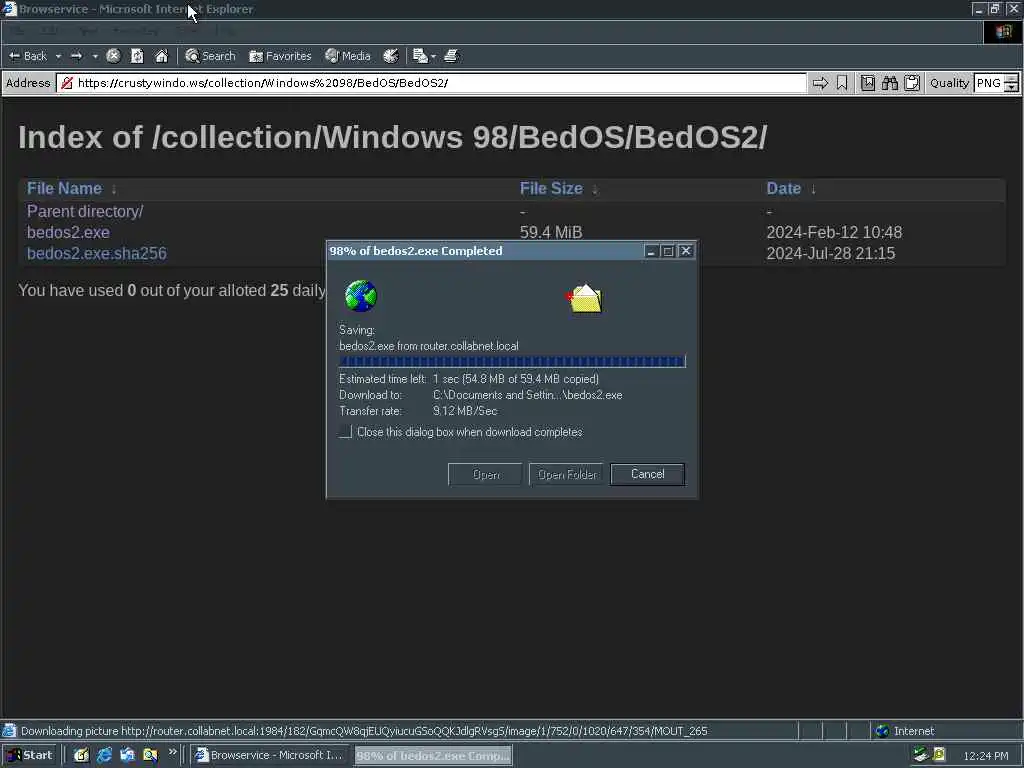Switch to 98% of bedos2.exe taskbar button
This screenshot has height=768, width=1024.
[433, 756]
